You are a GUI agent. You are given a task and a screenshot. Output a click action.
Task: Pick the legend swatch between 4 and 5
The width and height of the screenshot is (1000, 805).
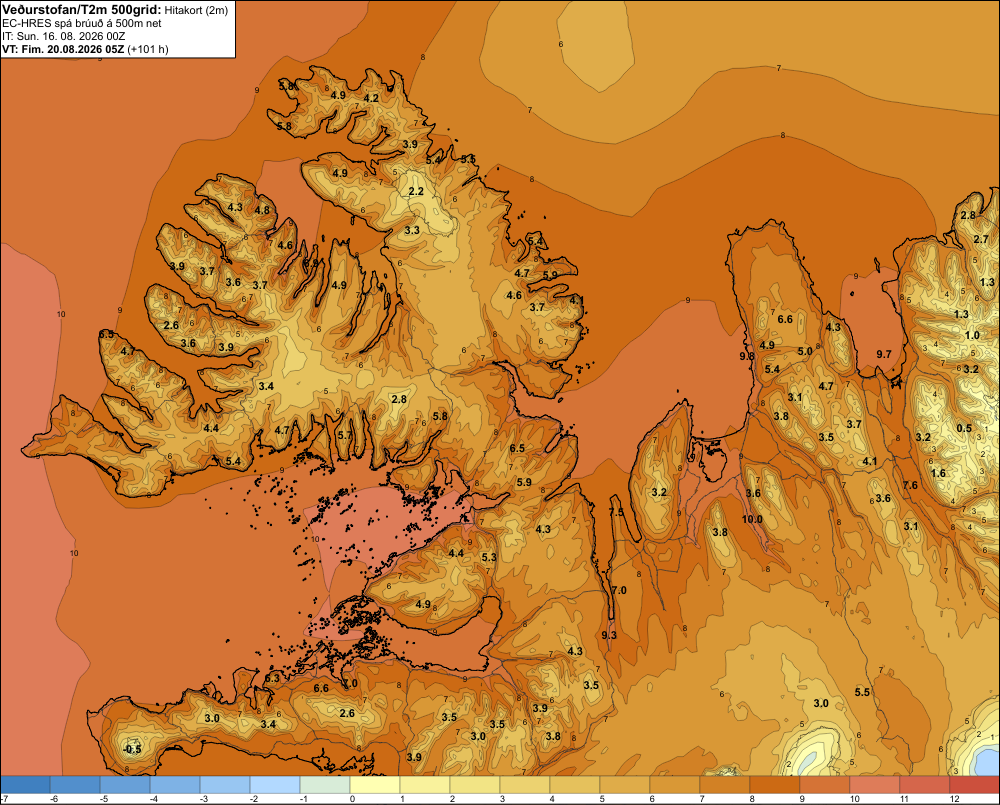[x=575, y=784]
